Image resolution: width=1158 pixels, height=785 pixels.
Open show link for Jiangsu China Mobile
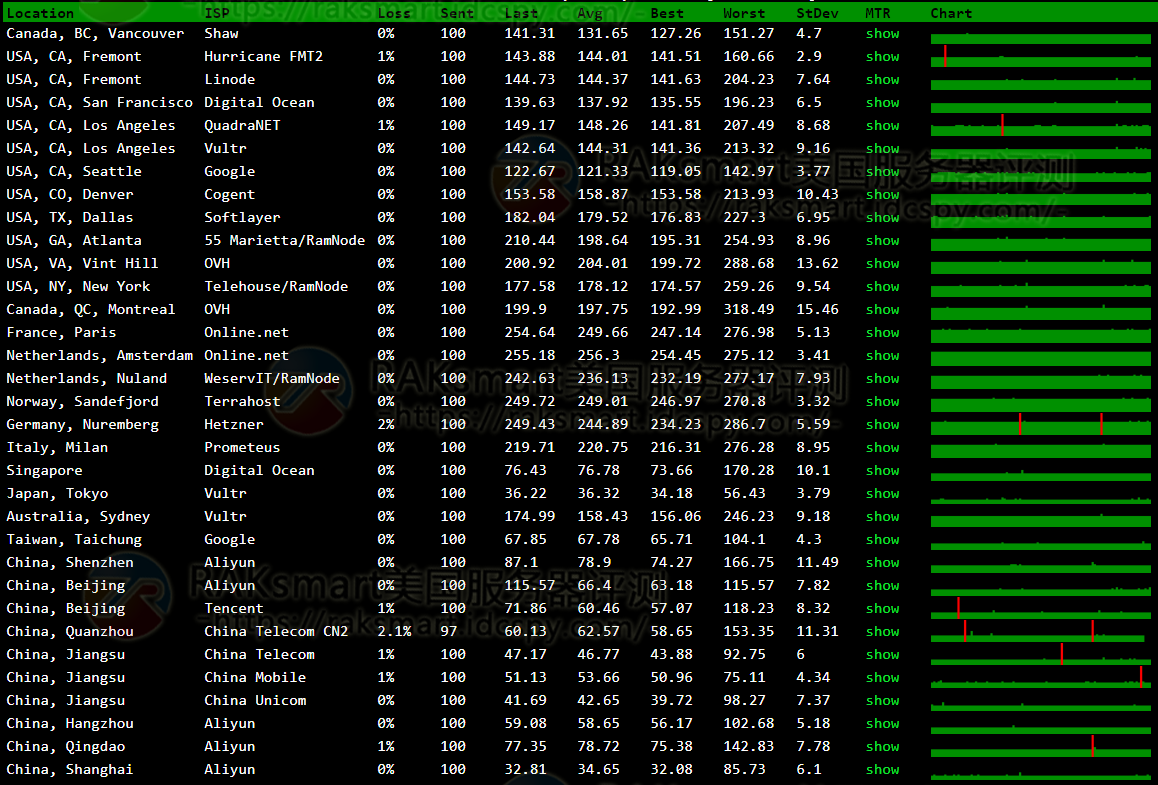point(883,677)
